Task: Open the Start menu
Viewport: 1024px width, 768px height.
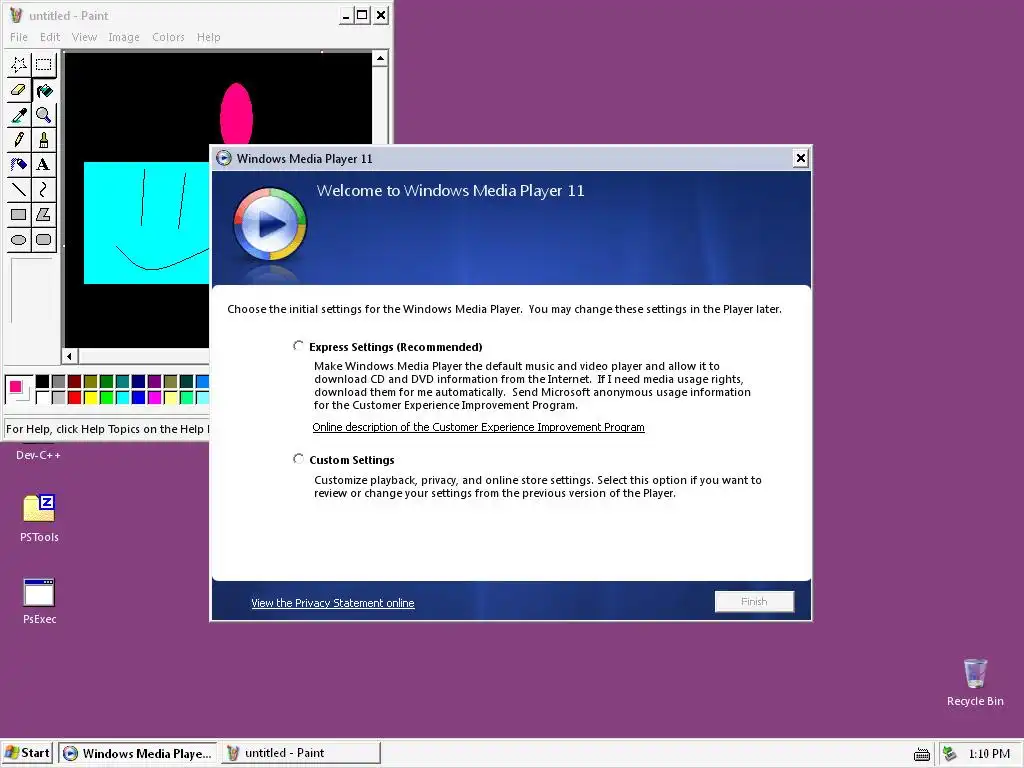Action: coord(27,753)
